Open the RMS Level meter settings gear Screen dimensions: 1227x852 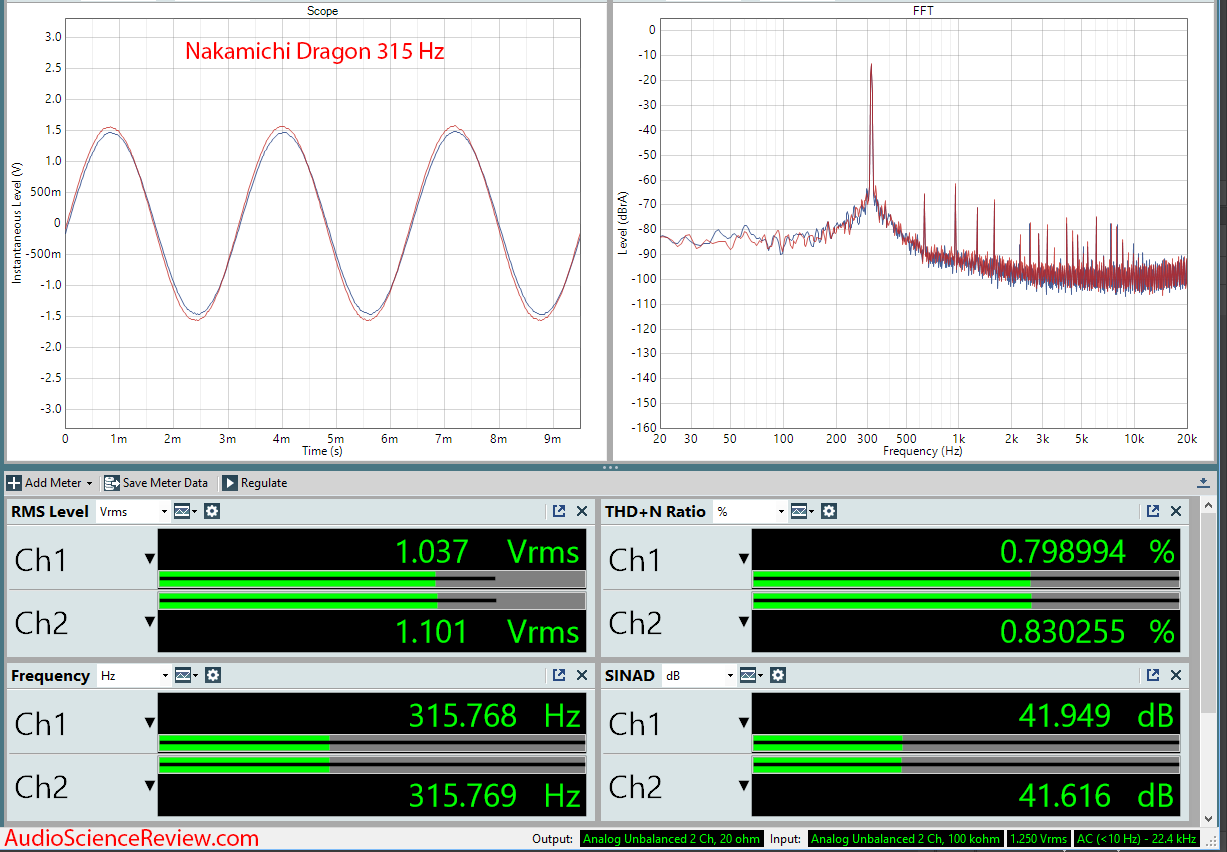(212, 511)
